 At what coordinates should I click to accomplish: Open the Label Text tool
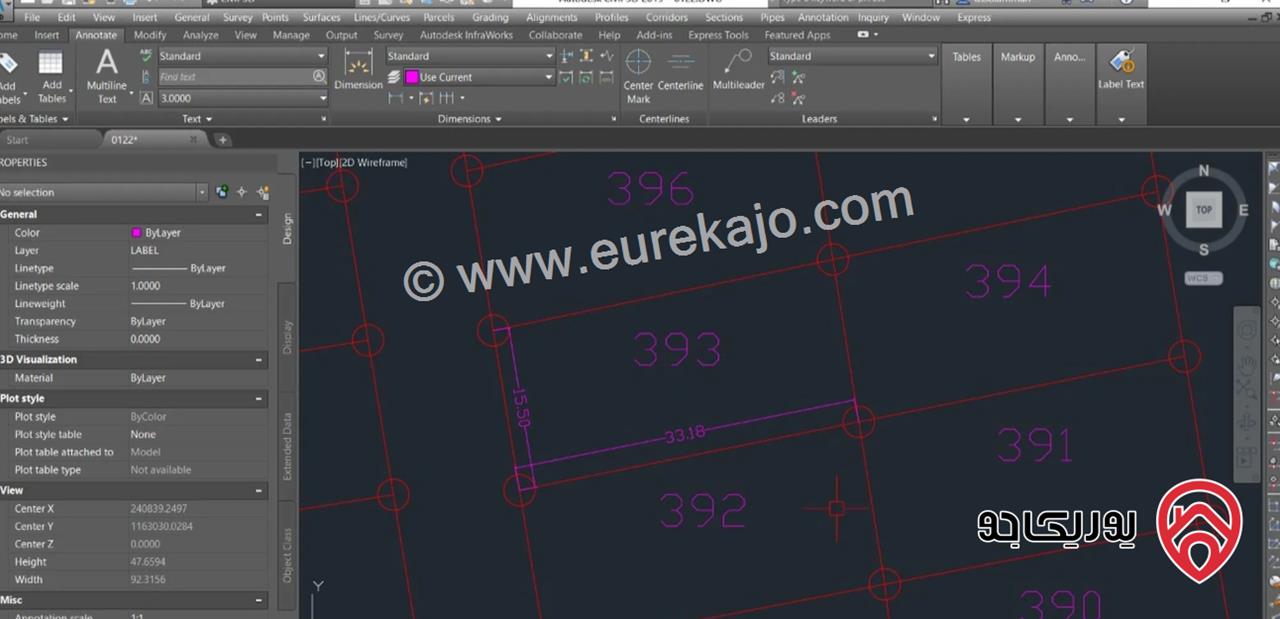pos(1121,70)
